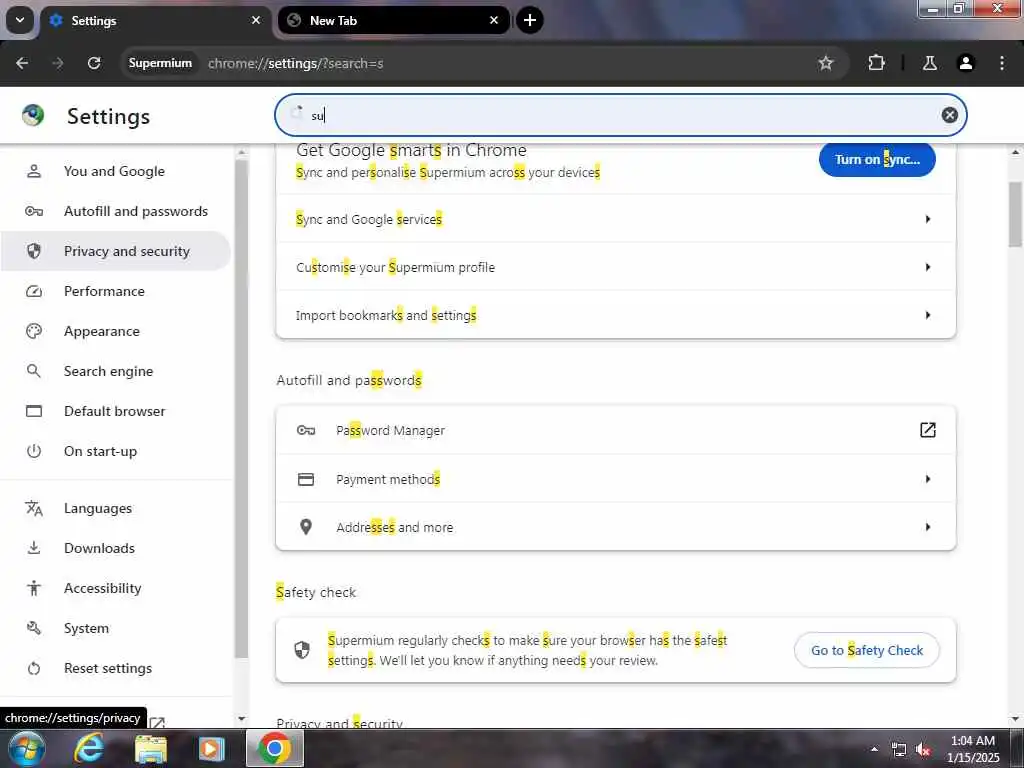Bookmark this page with the star icon

coord(825,63)
